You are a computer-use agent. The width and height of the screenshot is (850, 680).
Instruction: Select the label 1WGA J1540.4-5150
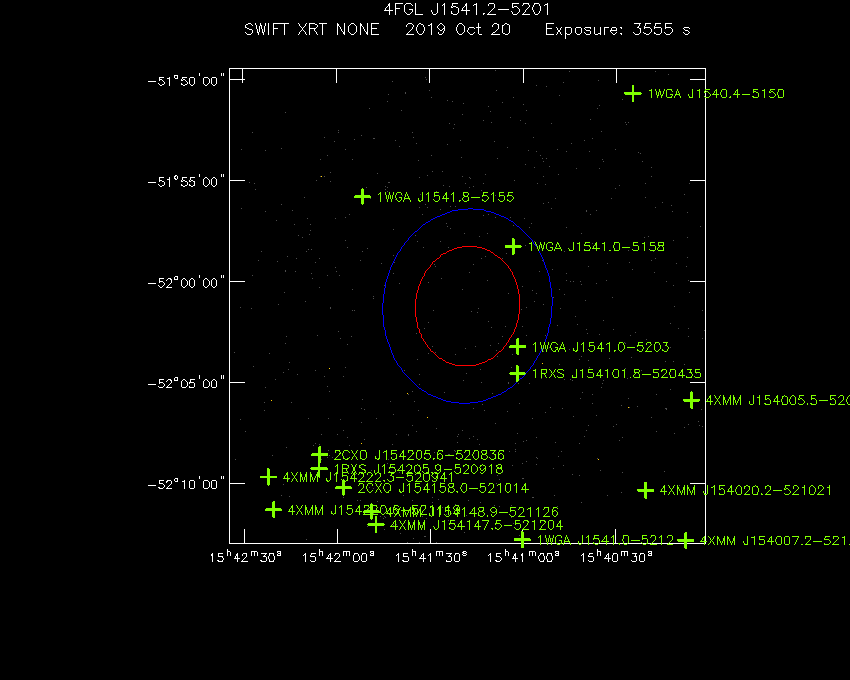tap(716, 94)
